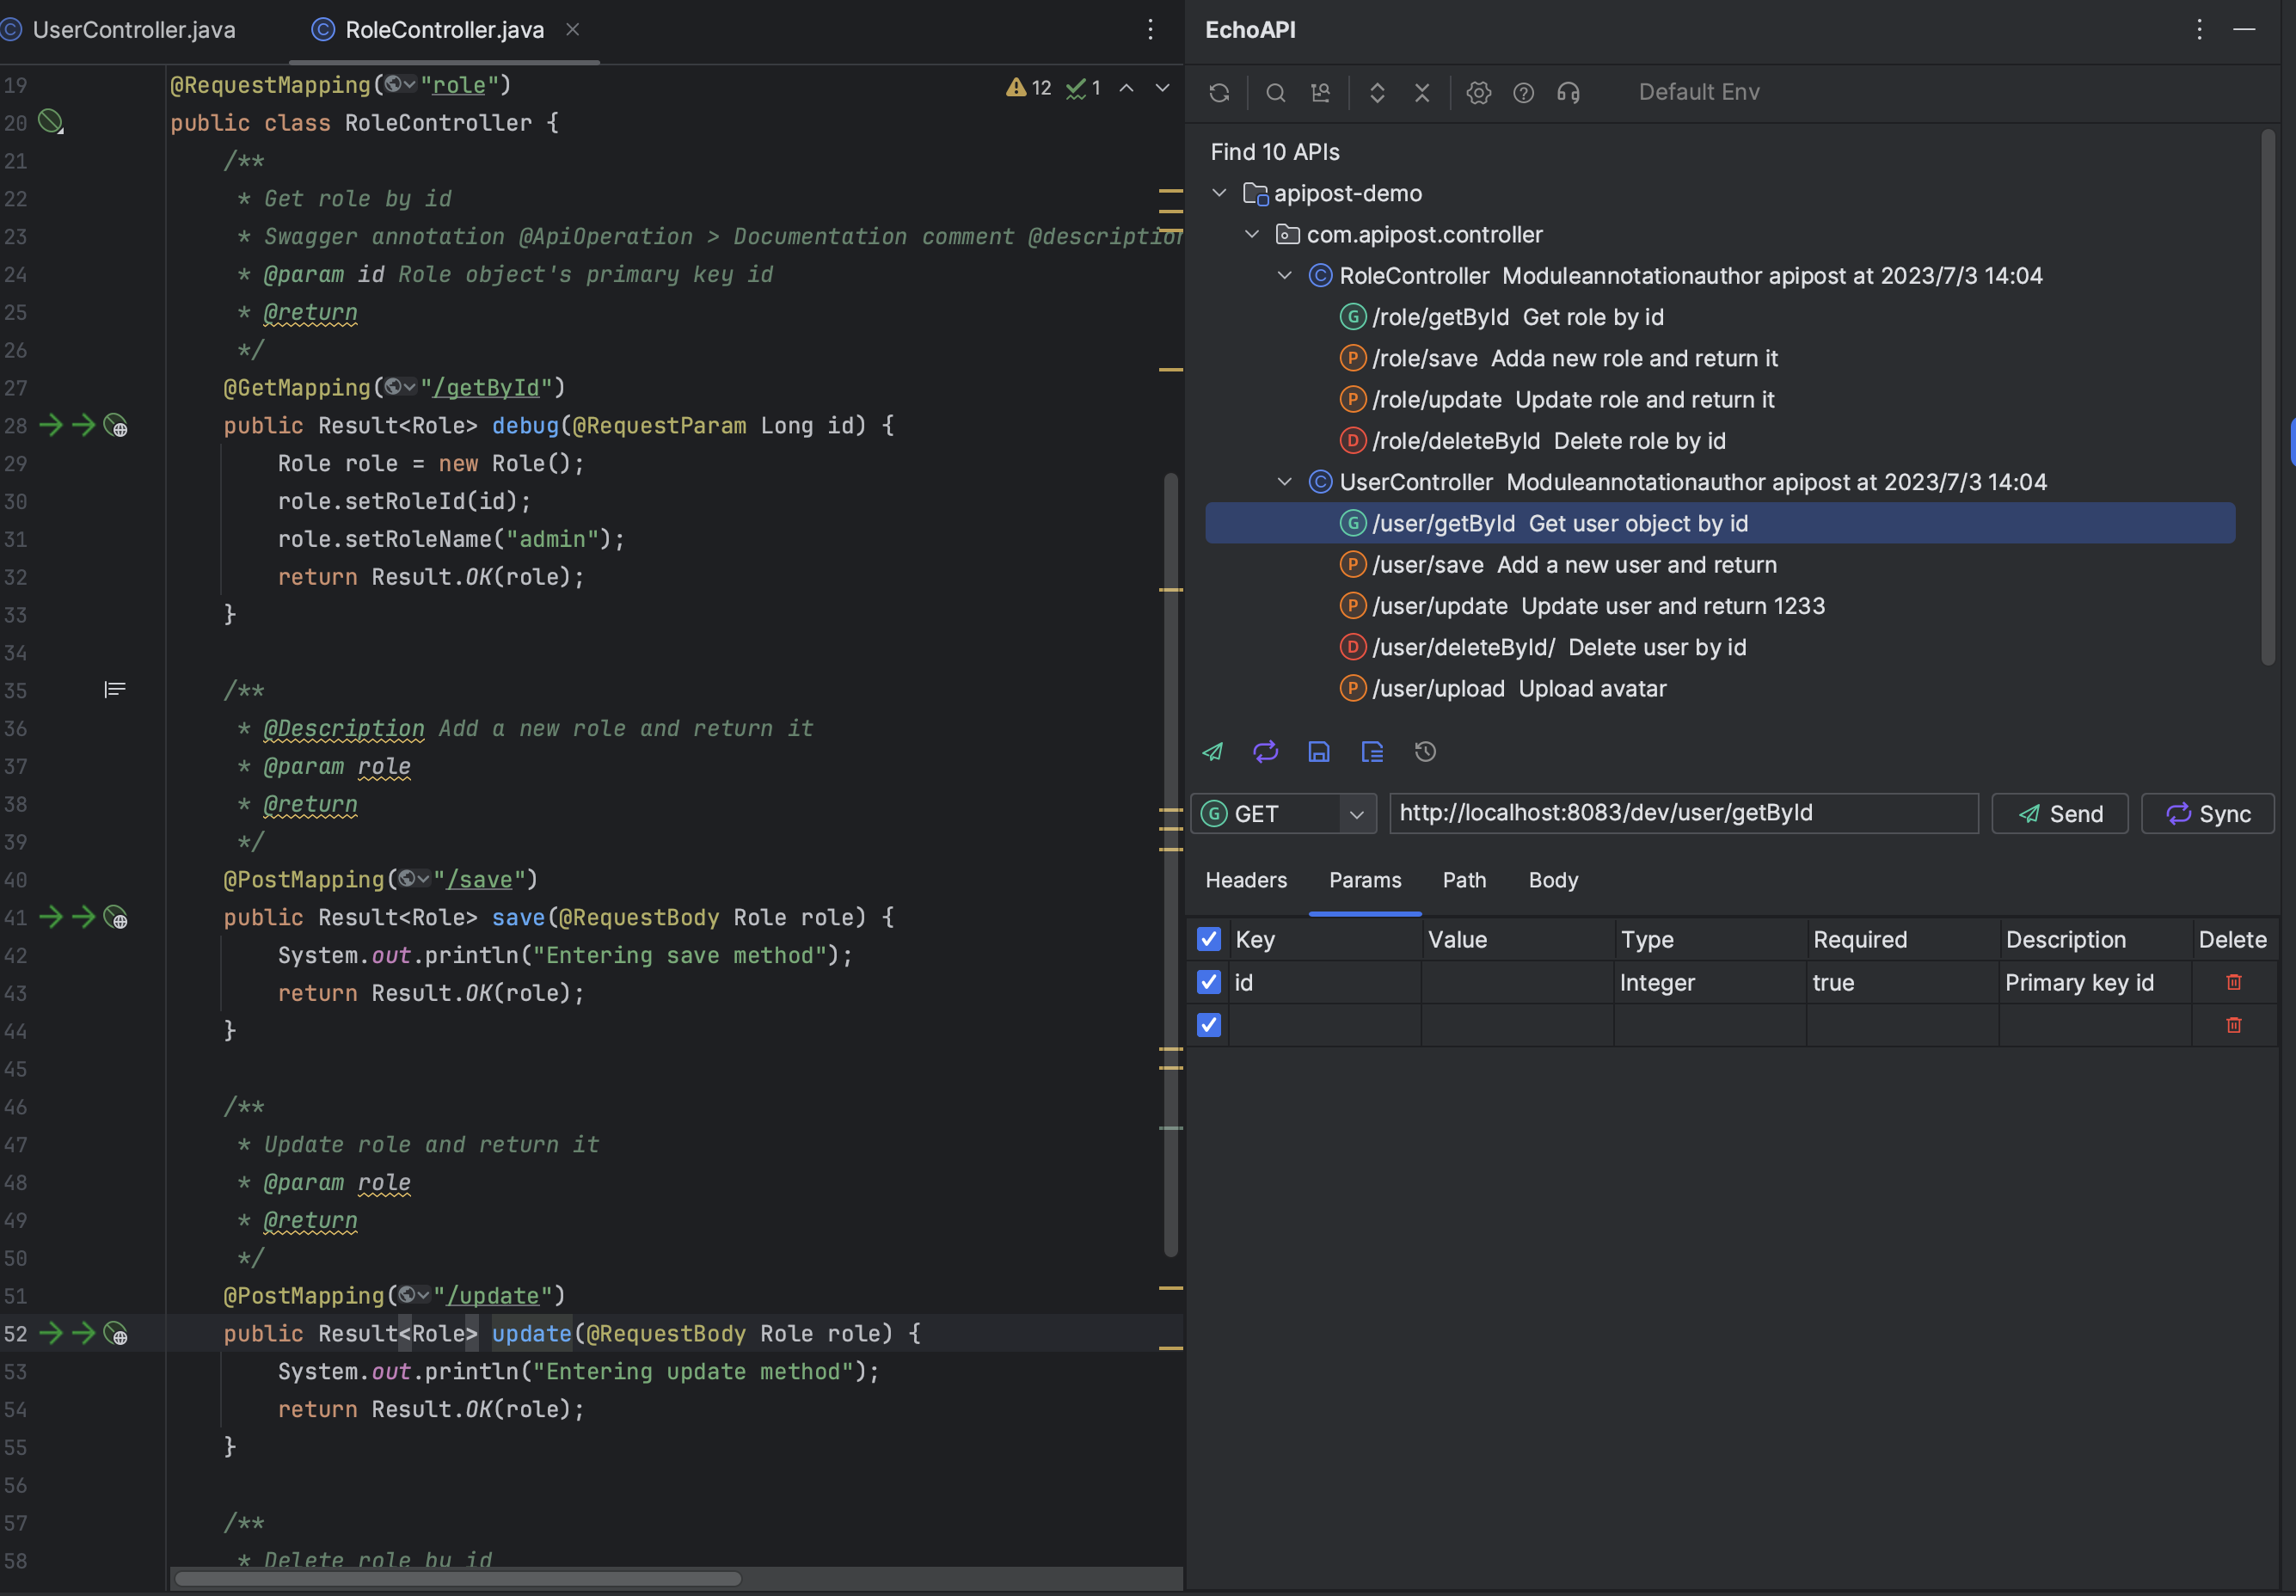Toggle the select-all checkbox in Key header
Image resolution: width=2296 pixels, height=1596 pixels.
(x=1209, y=940)
